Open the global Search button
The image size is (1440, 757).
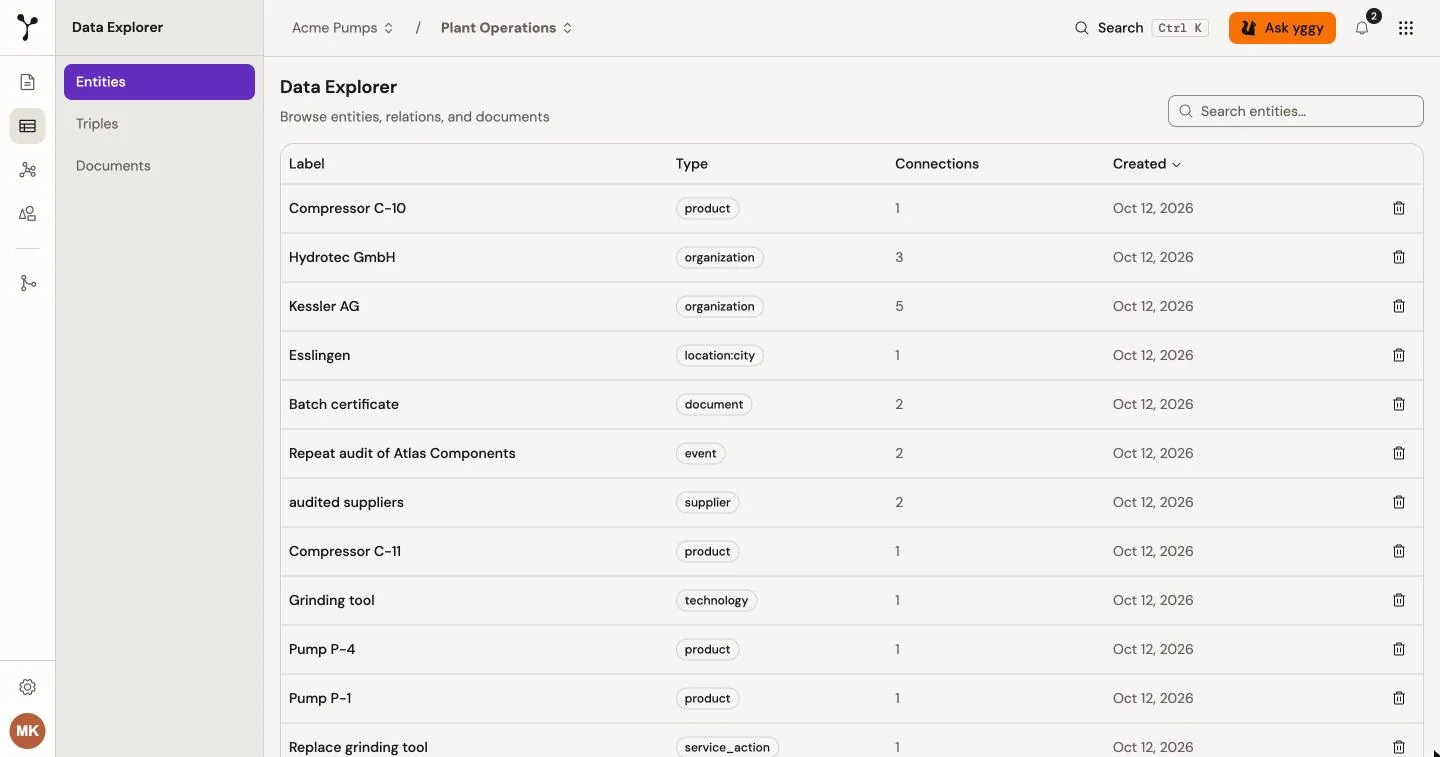click(x=1141, y=28)
